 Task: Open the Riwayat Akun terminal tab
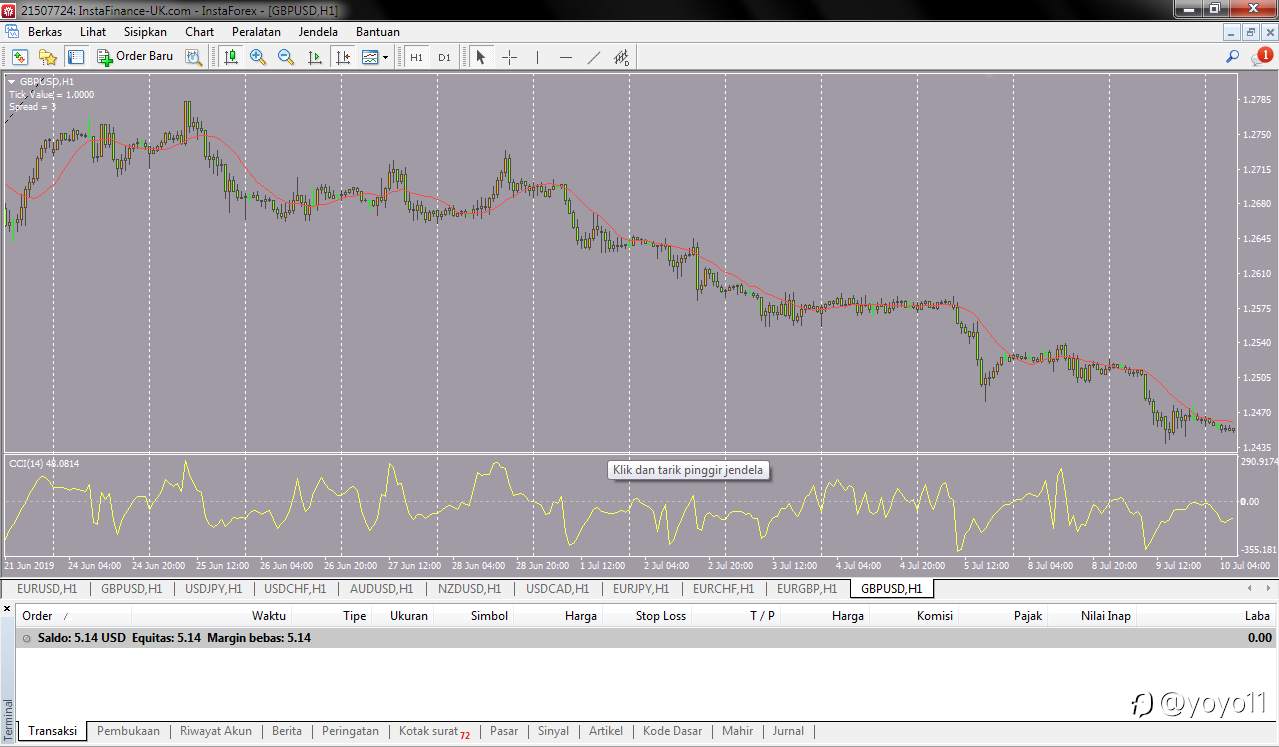pos(215,731)
